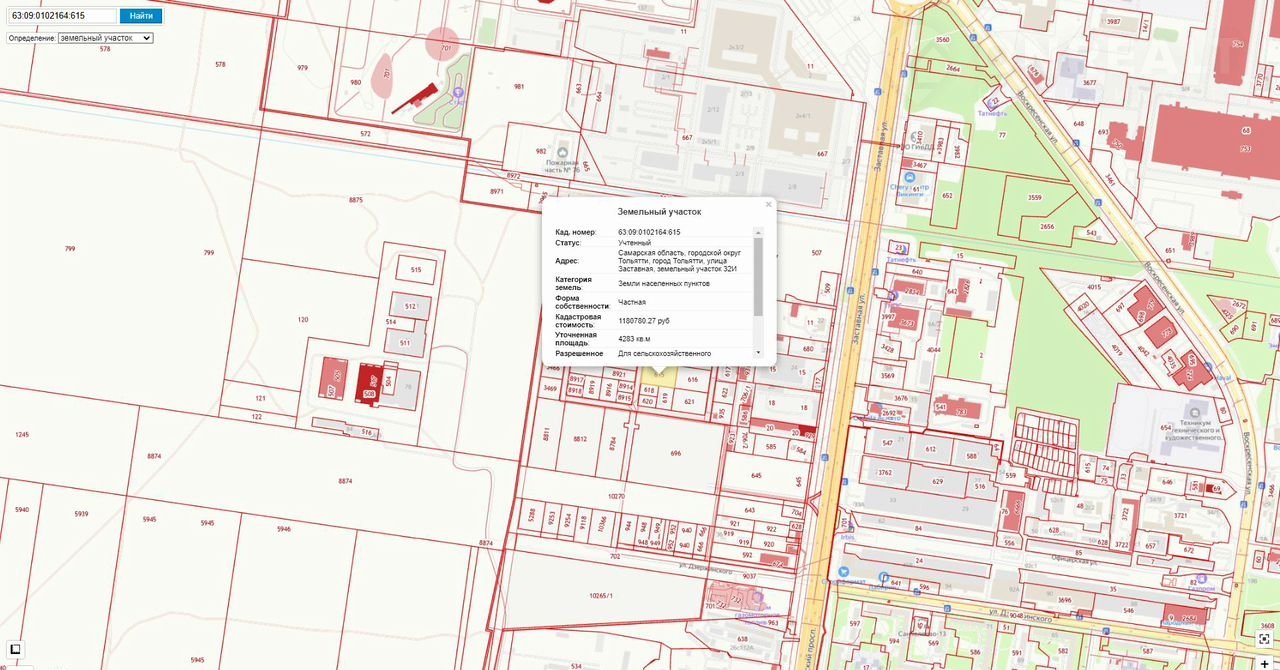Select land parcel labeled 696

click(x=675, y=453)
